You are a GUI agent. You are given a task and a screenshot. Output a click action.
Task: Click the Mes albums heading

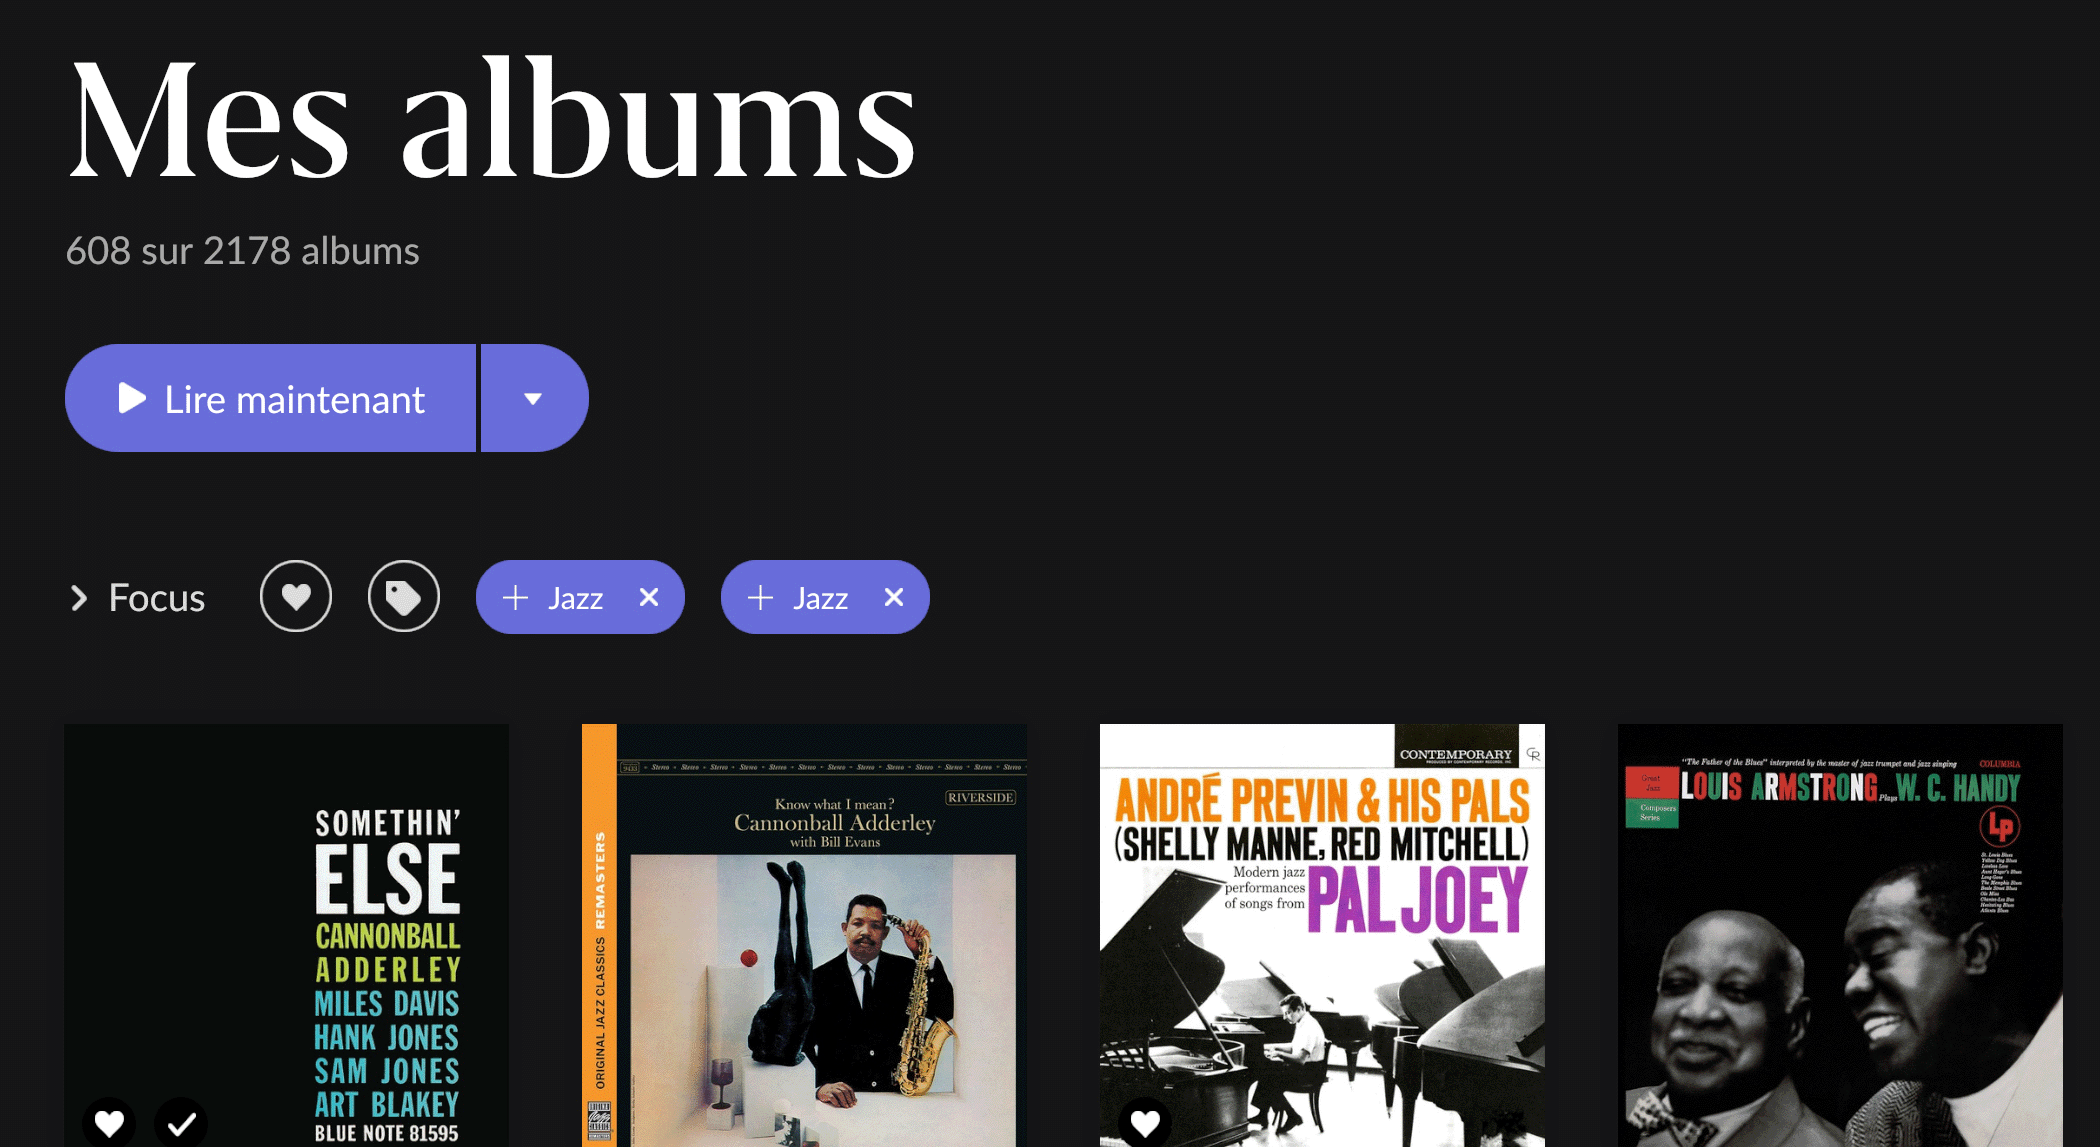[x=492, y=120]
